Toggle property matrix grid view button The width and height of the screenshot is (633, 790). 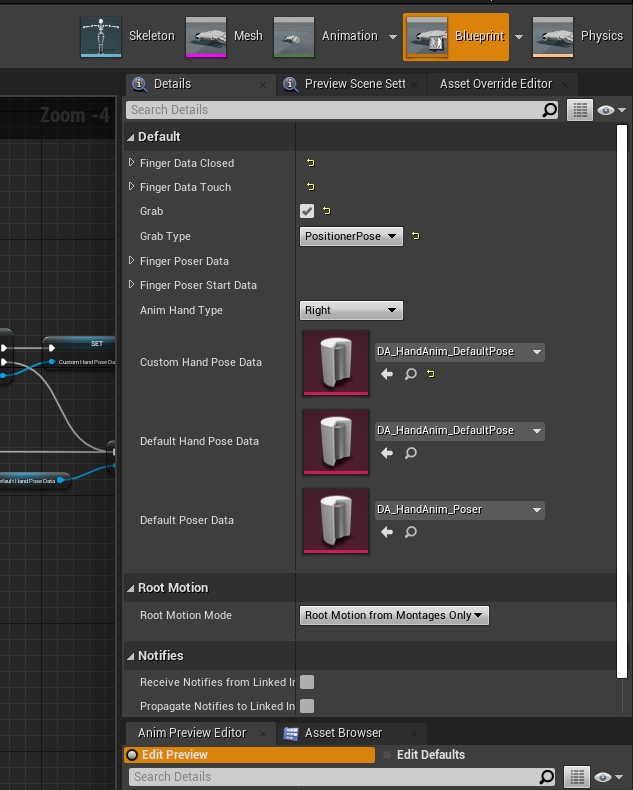point(580,110)
